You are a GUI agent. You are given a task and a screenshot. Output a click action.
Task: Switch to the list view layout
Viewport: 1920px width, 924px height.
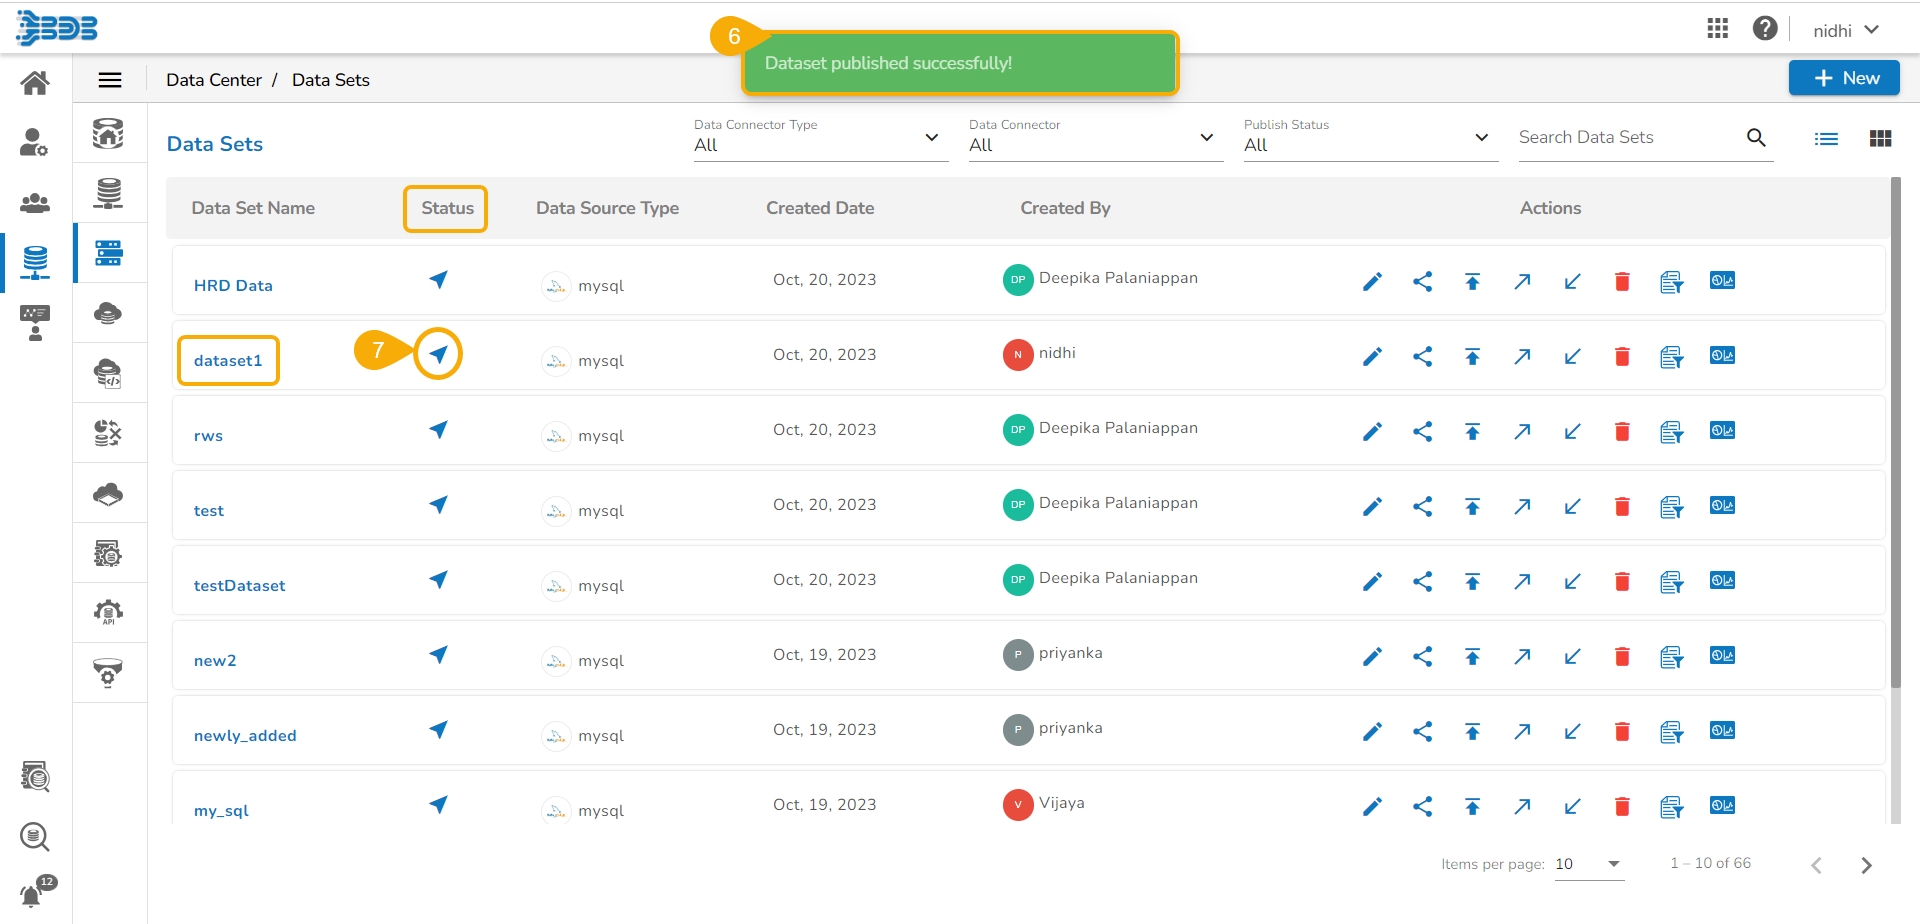pyautogui.click(x=1826, y=139)
